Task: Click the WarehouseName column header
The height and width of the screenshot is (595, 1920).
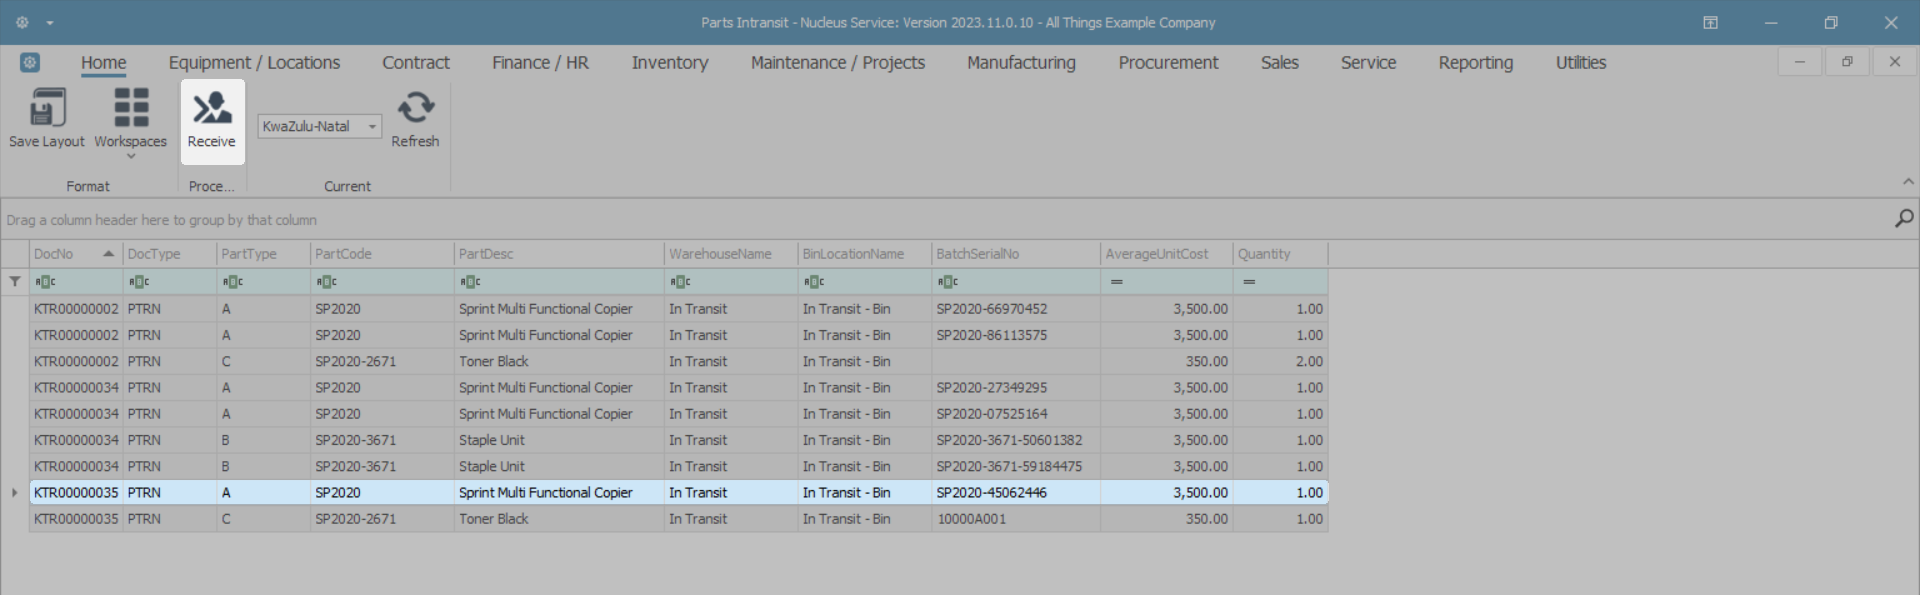Action: [x=731, y=254]
